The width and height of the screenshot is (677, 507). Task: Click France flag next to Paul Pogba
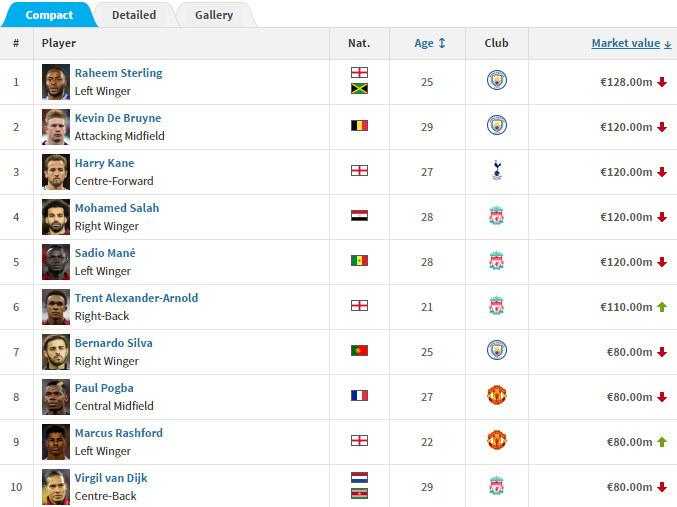click(x=359, y=396)
